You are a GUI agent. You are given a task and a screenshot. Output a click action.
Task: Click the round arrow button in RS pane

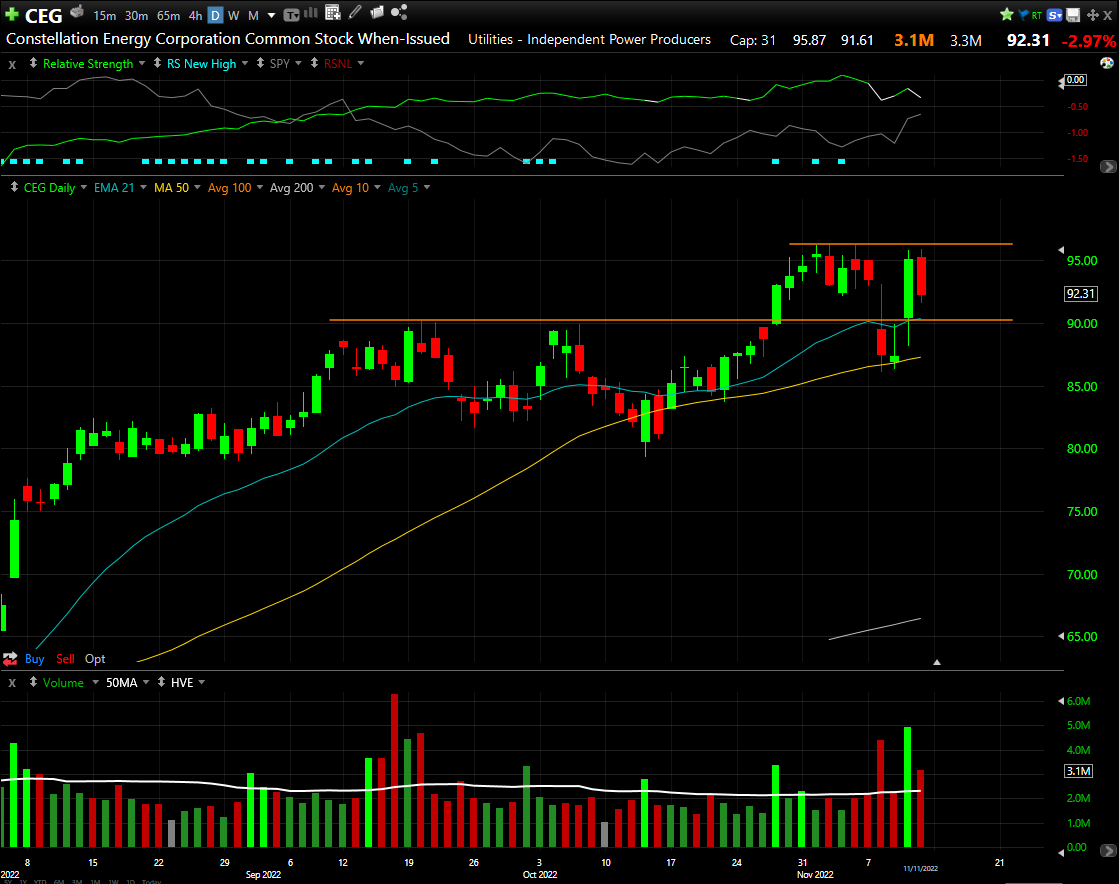pyautogui.click(x=1108, y=166)
